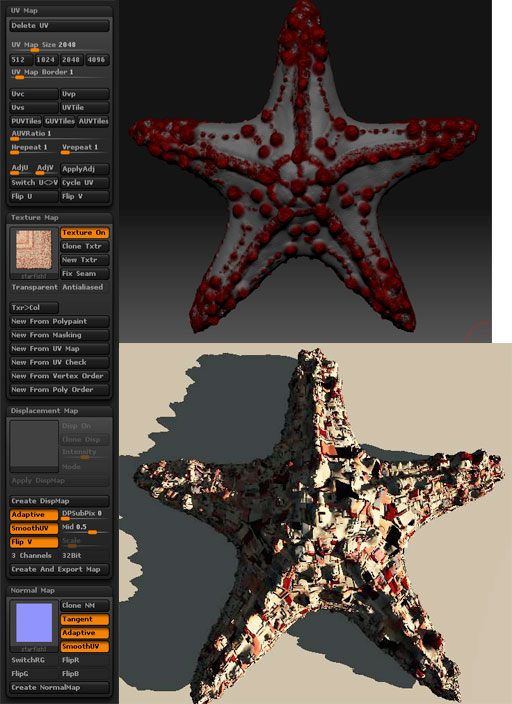Apply AUVTiles mapping
Image resolution: width=512 pixels, height=704 pixels.
pyautogui.click(x=93, y=121)
